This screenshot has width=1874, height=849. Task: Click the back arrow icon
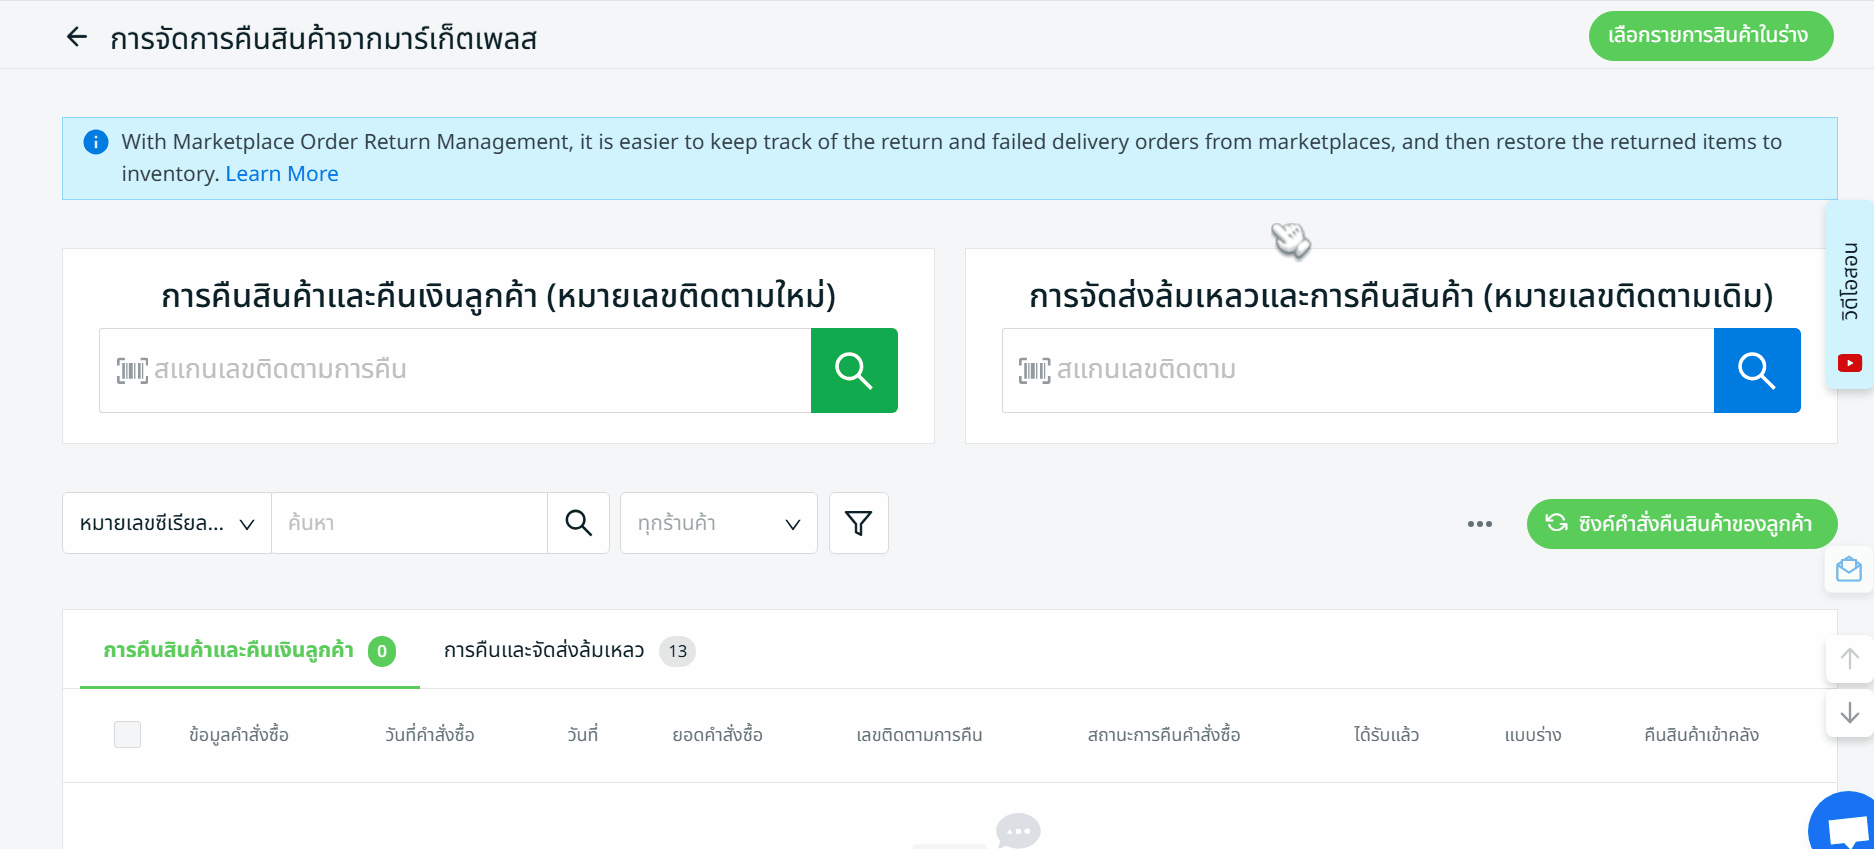coord(77,38)
